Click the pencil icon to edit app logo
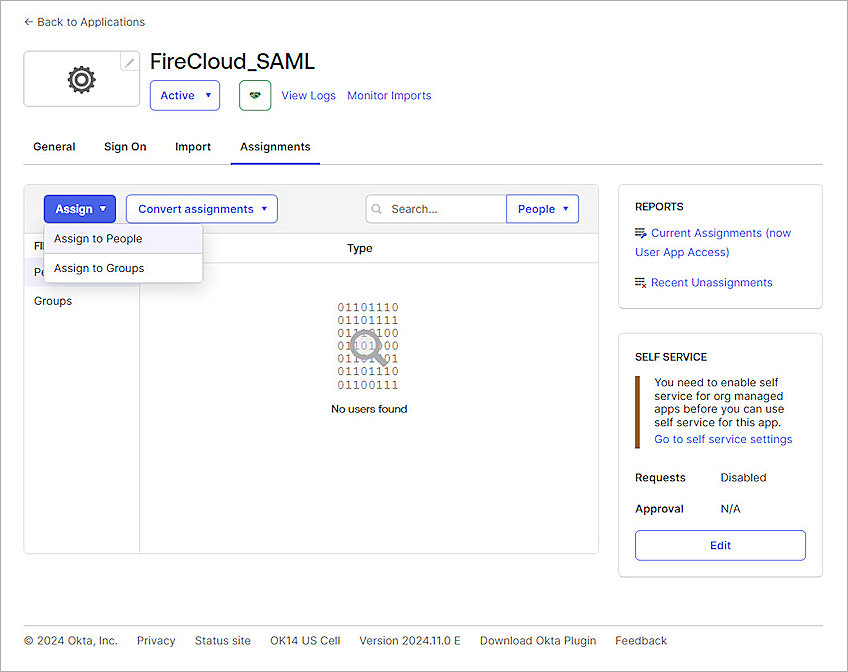Screen dimensions: 848x672 [x=128, y=61]
